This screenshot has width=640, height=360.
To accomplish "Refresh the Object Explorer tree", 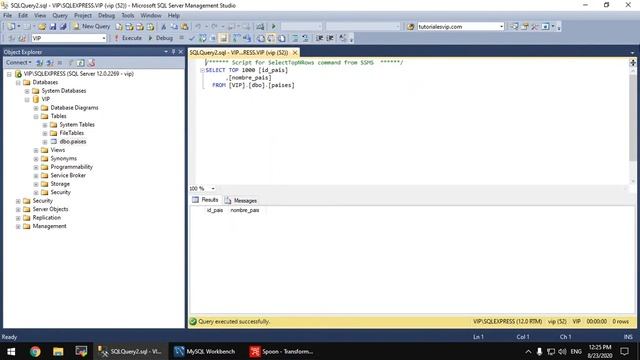I will point(81,63).
